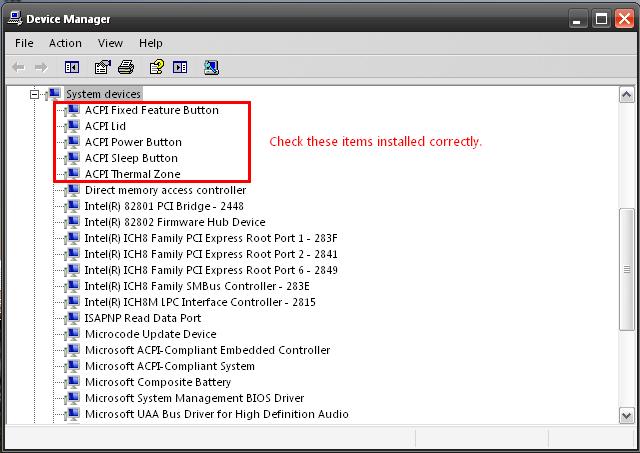Click the scrollbar down arrow
This screenshot has height=453, width=640.
(x=627, y=415)
